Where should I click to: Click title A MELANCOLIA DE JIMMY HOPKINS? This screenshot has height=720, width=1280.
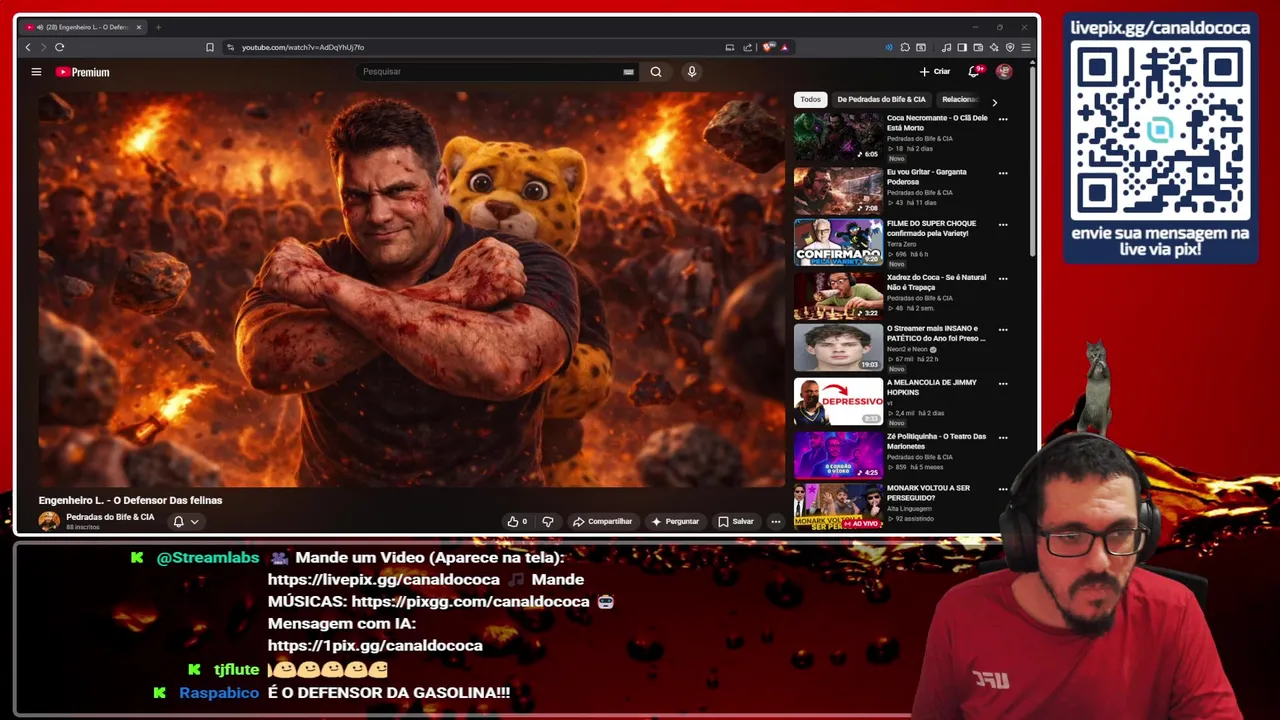(x=932, y=387)
